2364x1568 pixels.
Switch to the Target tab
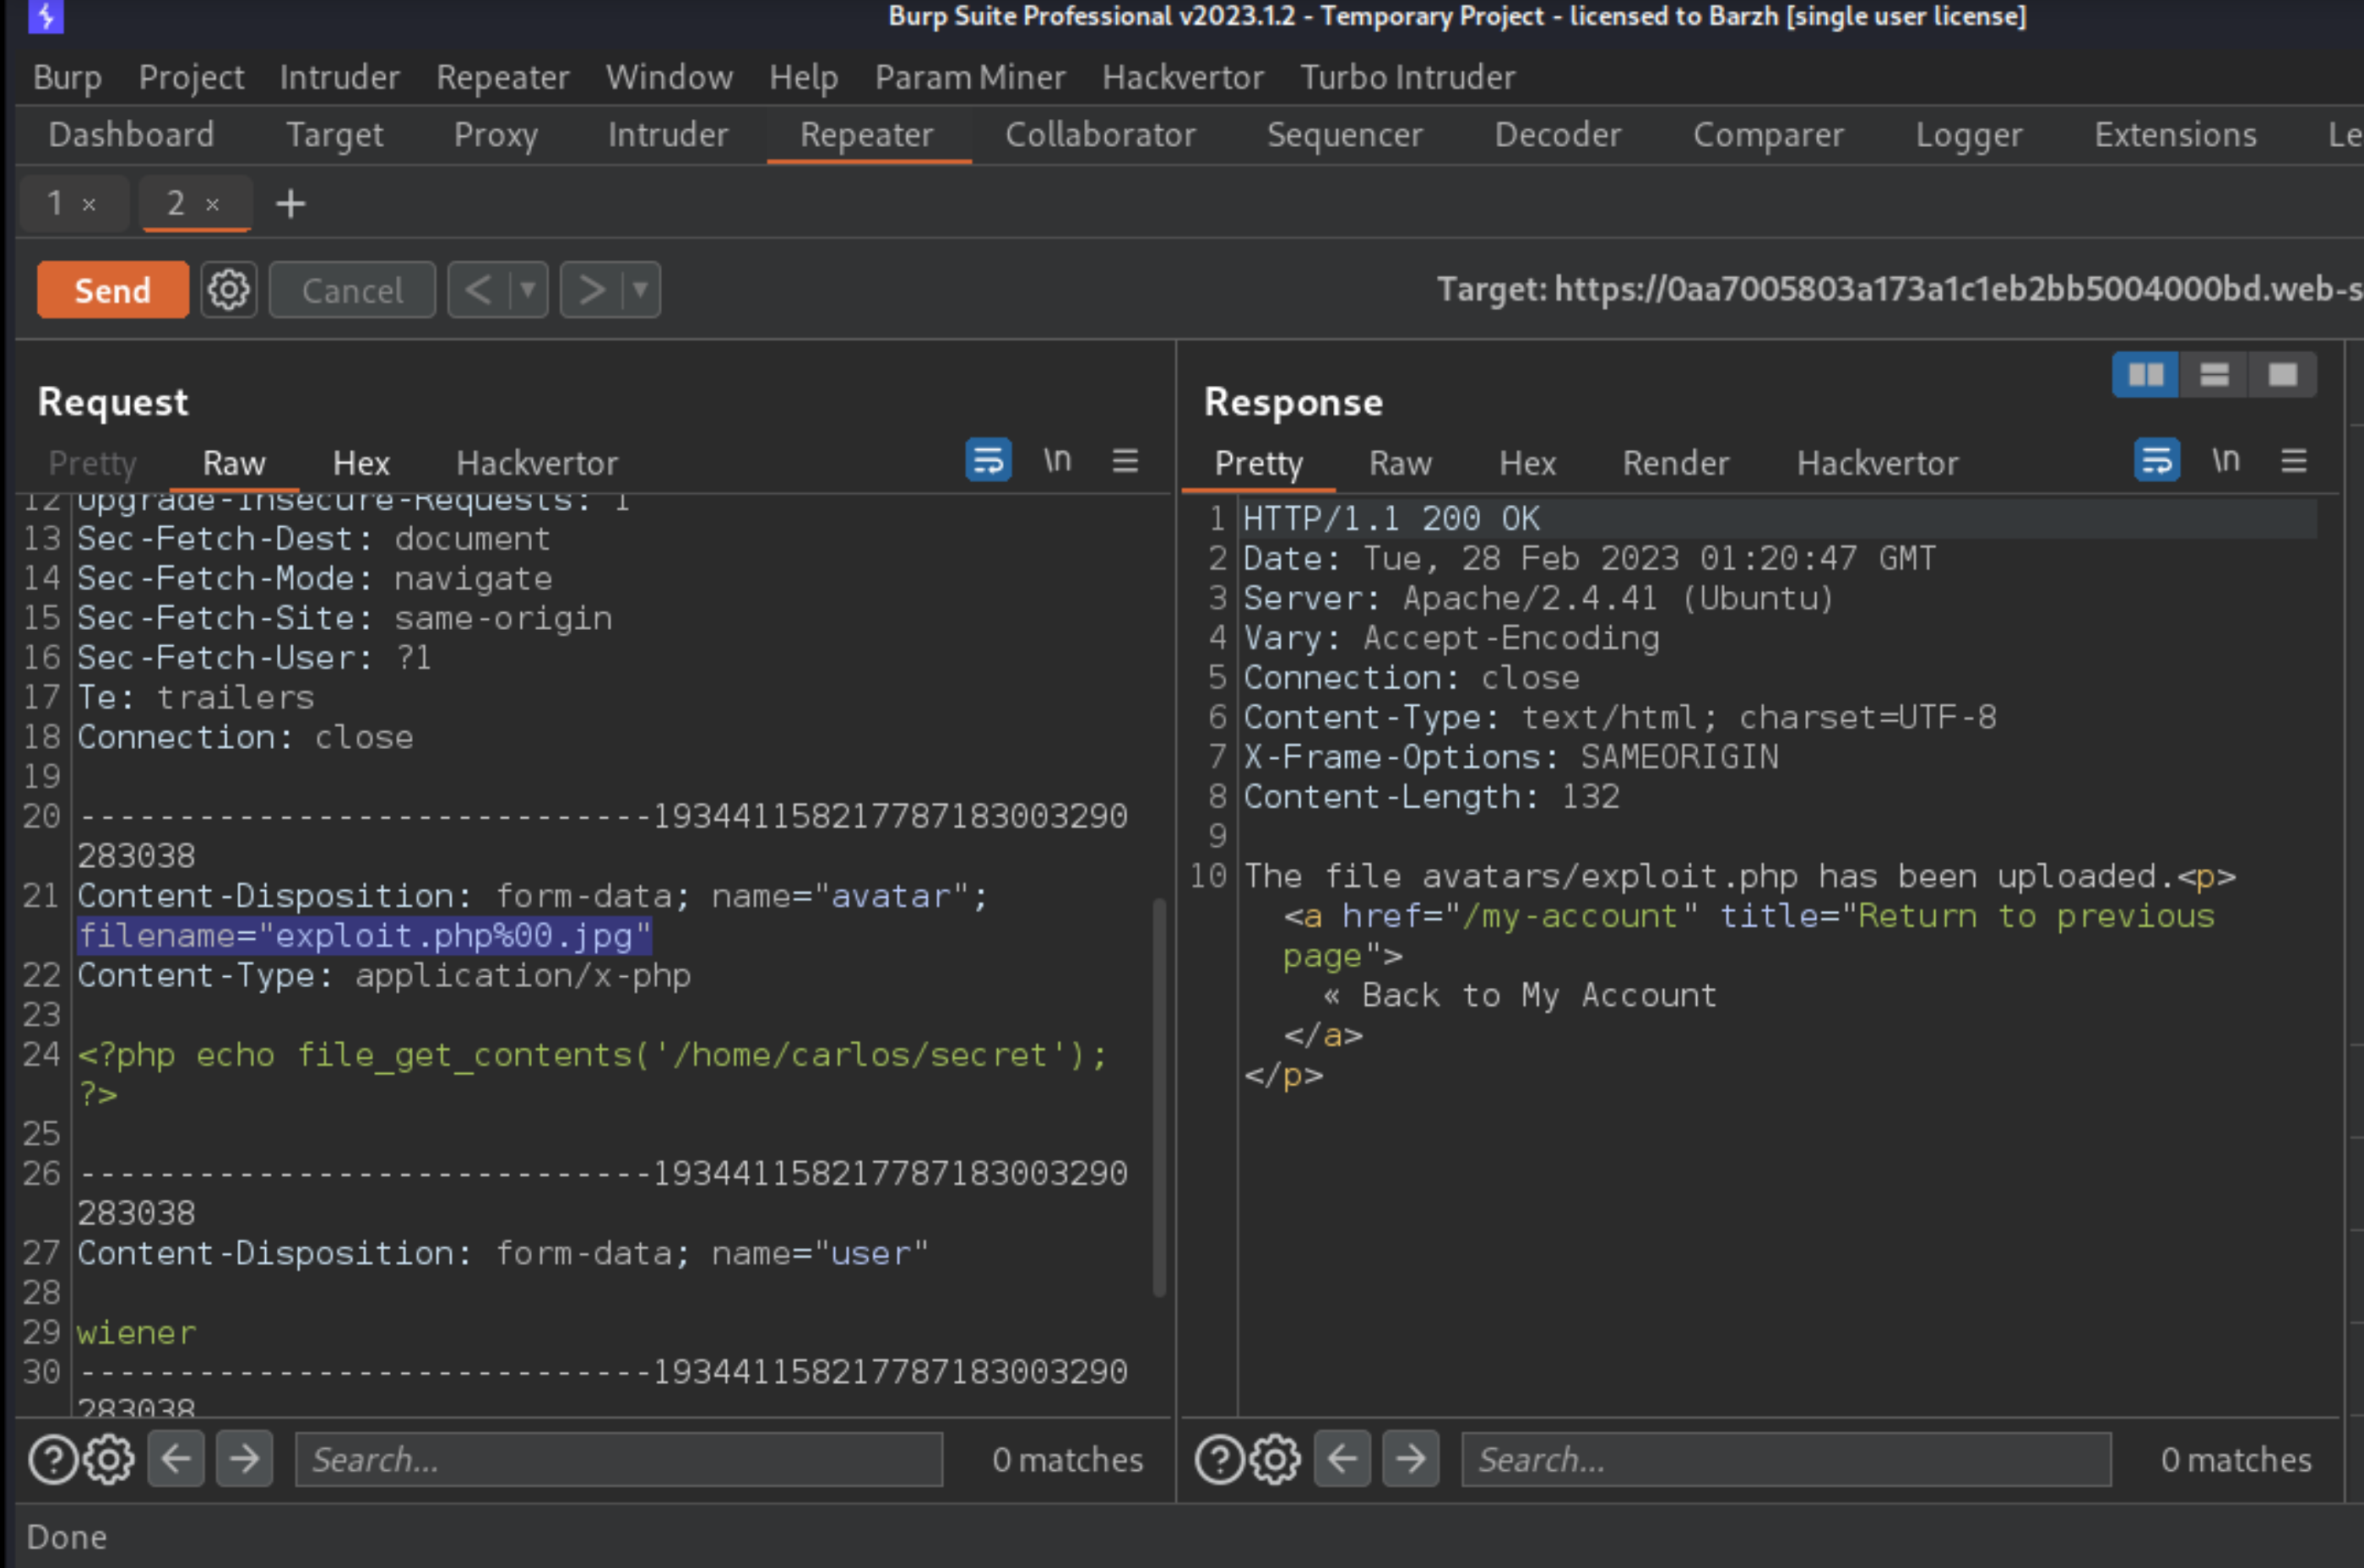coord(334,135)
